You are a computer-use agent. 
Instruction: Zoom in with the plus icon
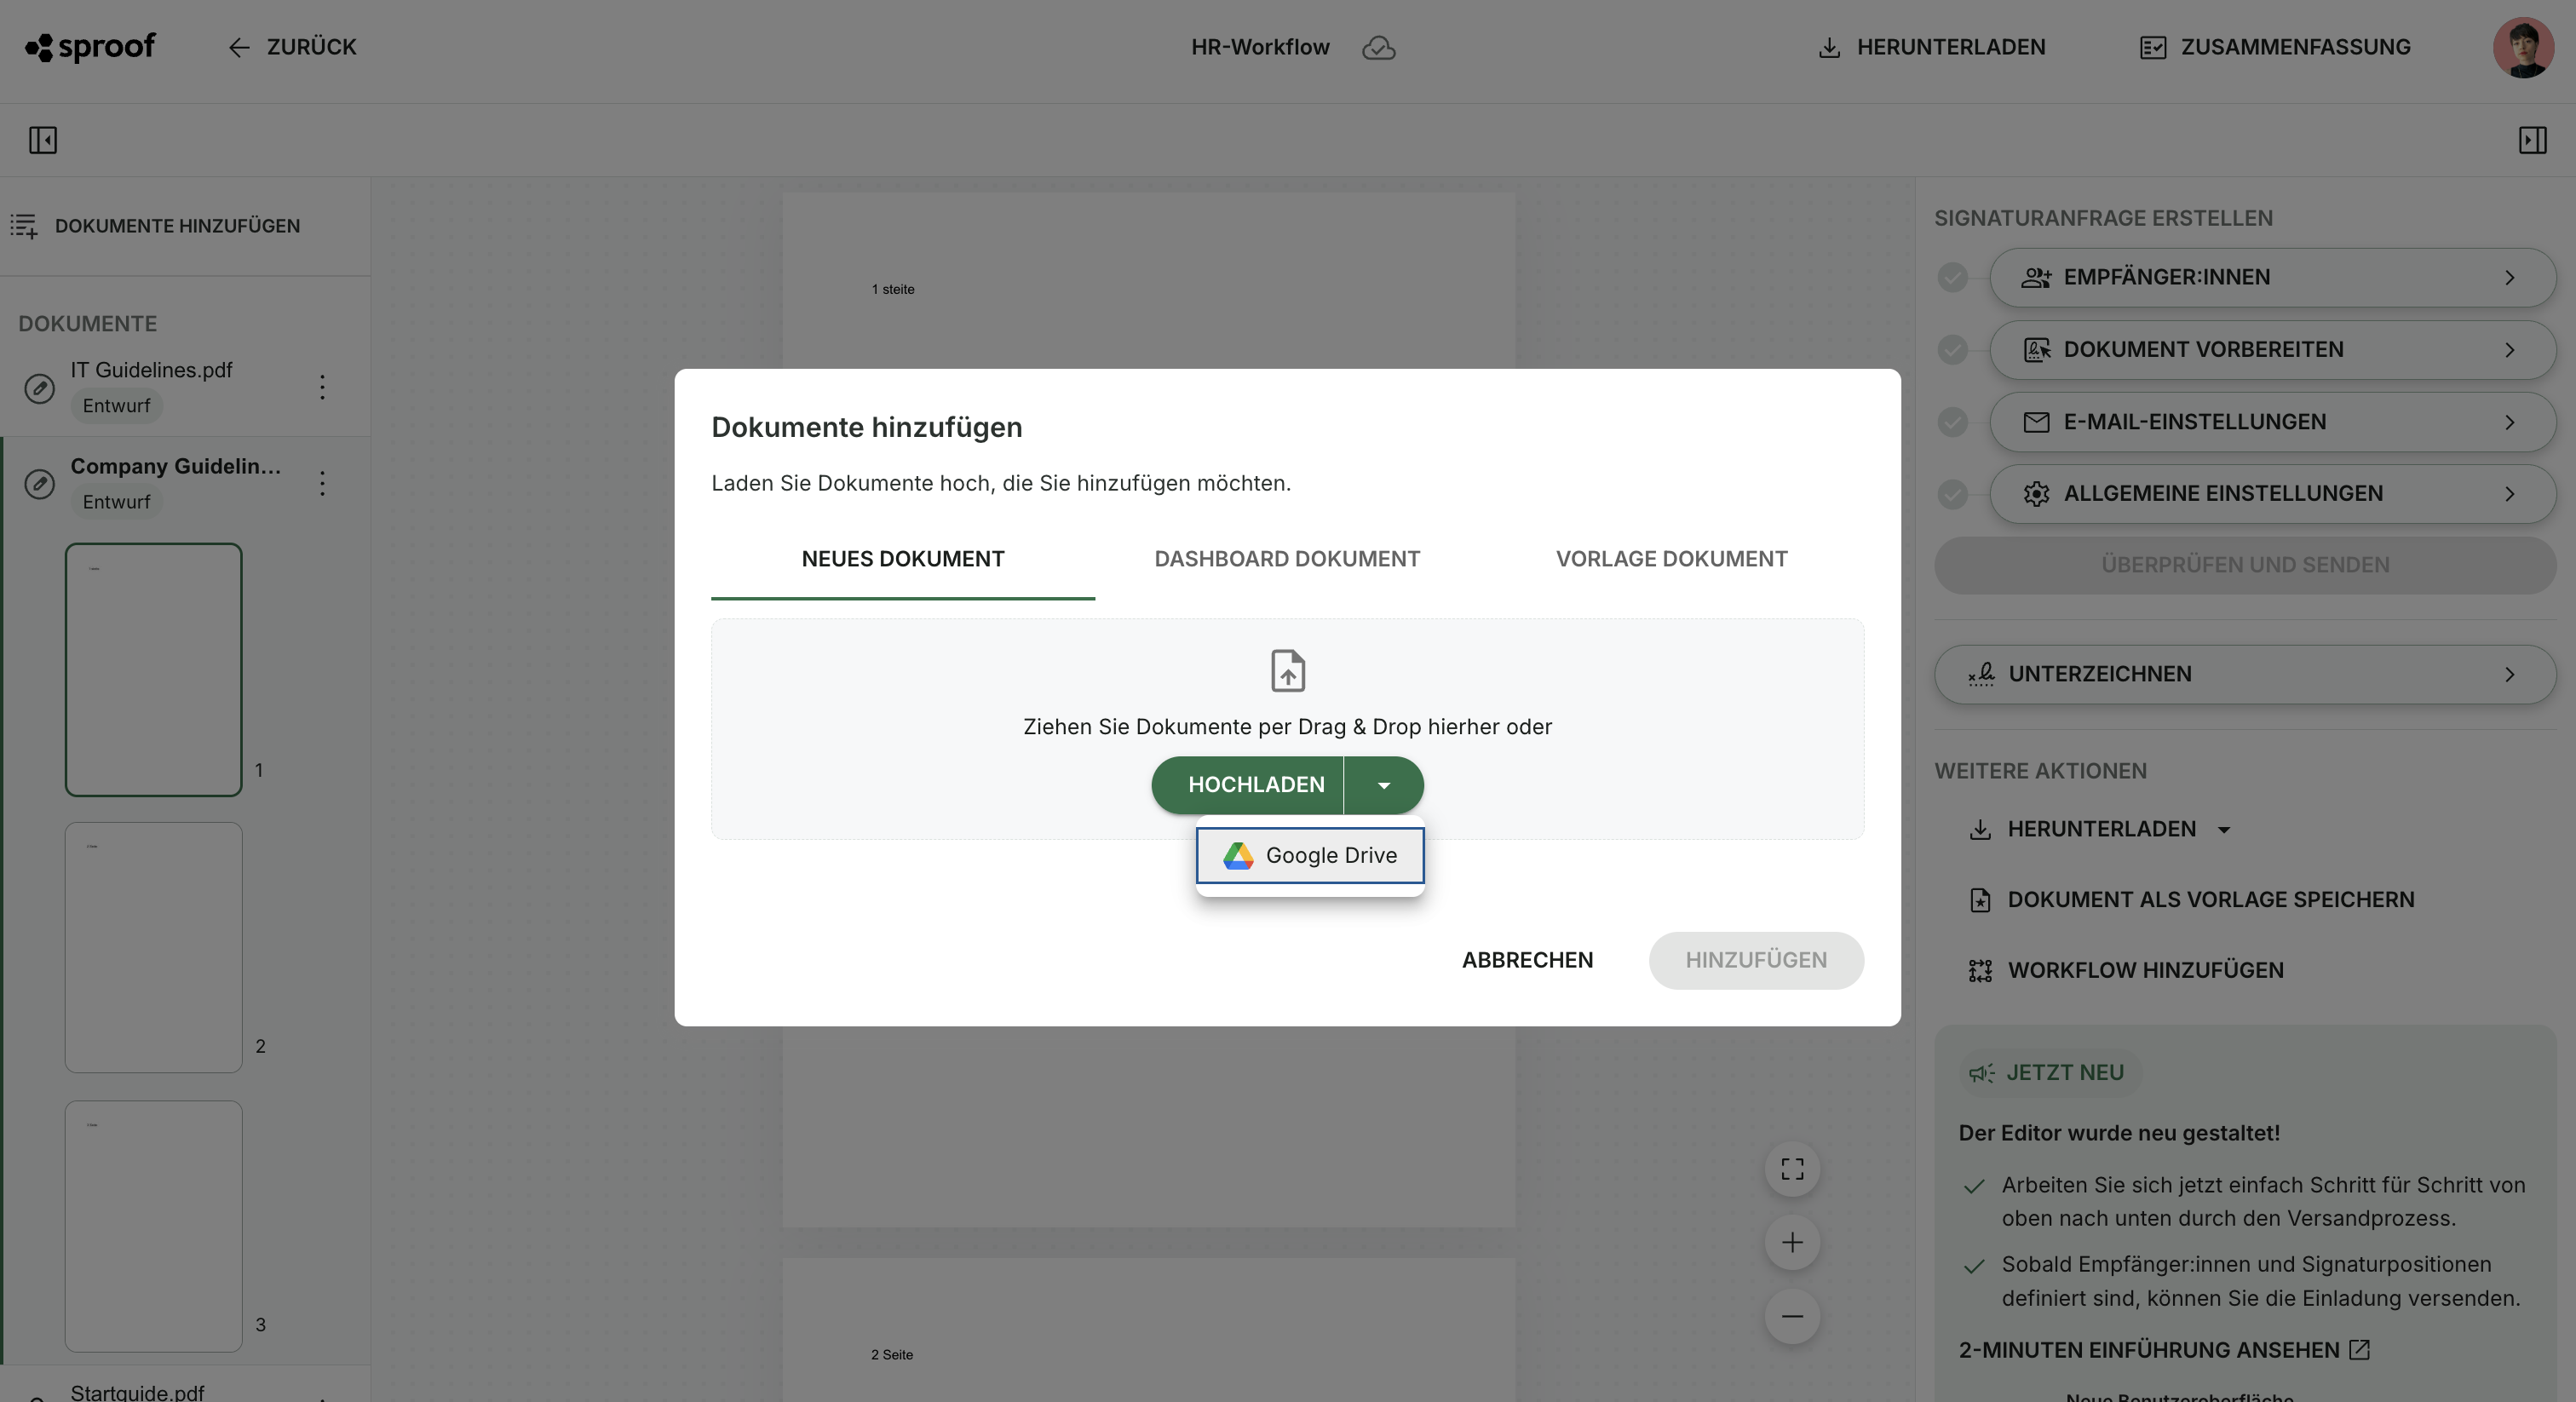(x=1792, y=1242)
